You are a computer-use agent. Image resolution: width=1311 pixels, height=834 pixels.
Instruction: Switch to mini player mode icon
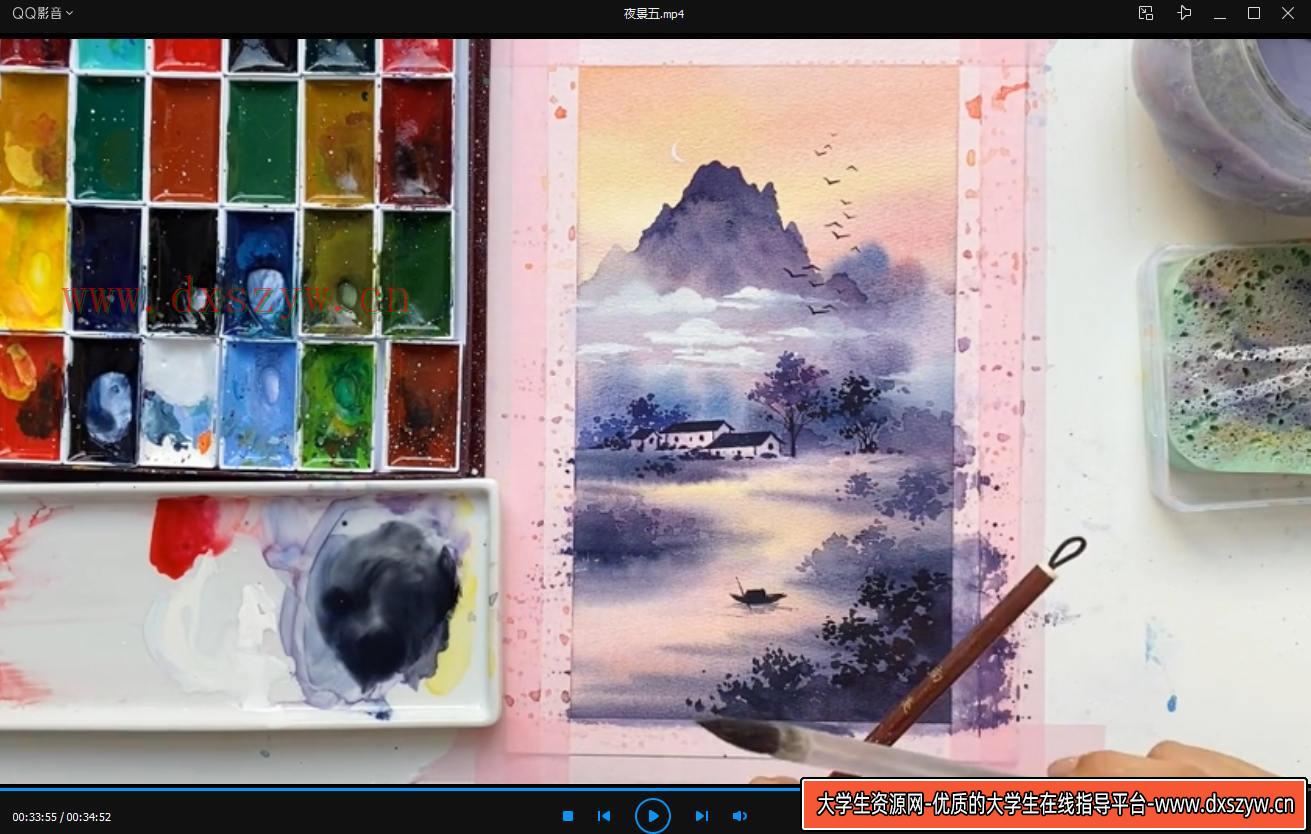(x=1146, y=13)
